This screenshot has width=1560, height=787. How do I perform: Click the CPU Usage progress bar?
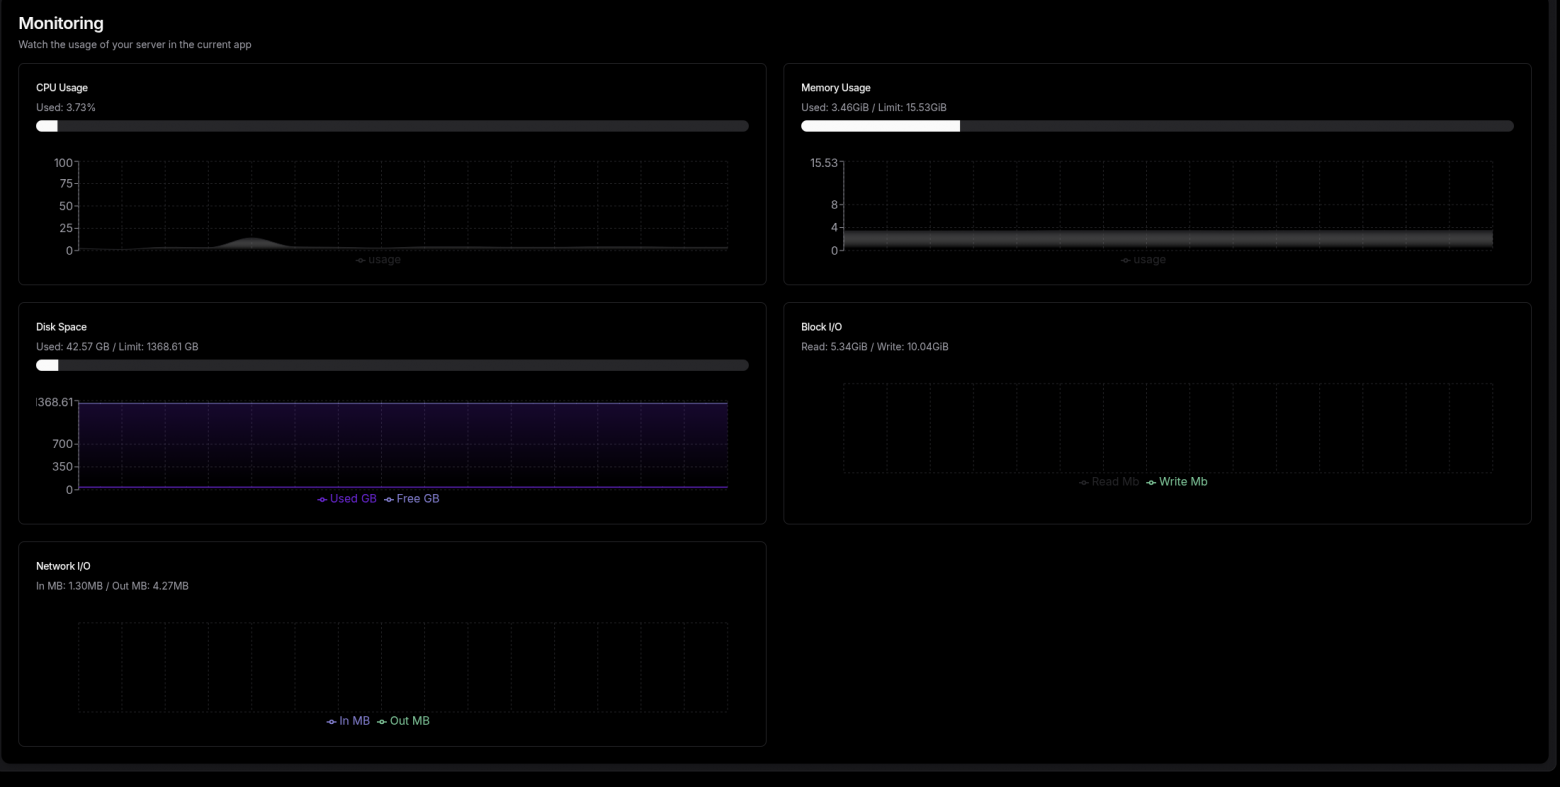pyautogui.click(x=392, y=125)
